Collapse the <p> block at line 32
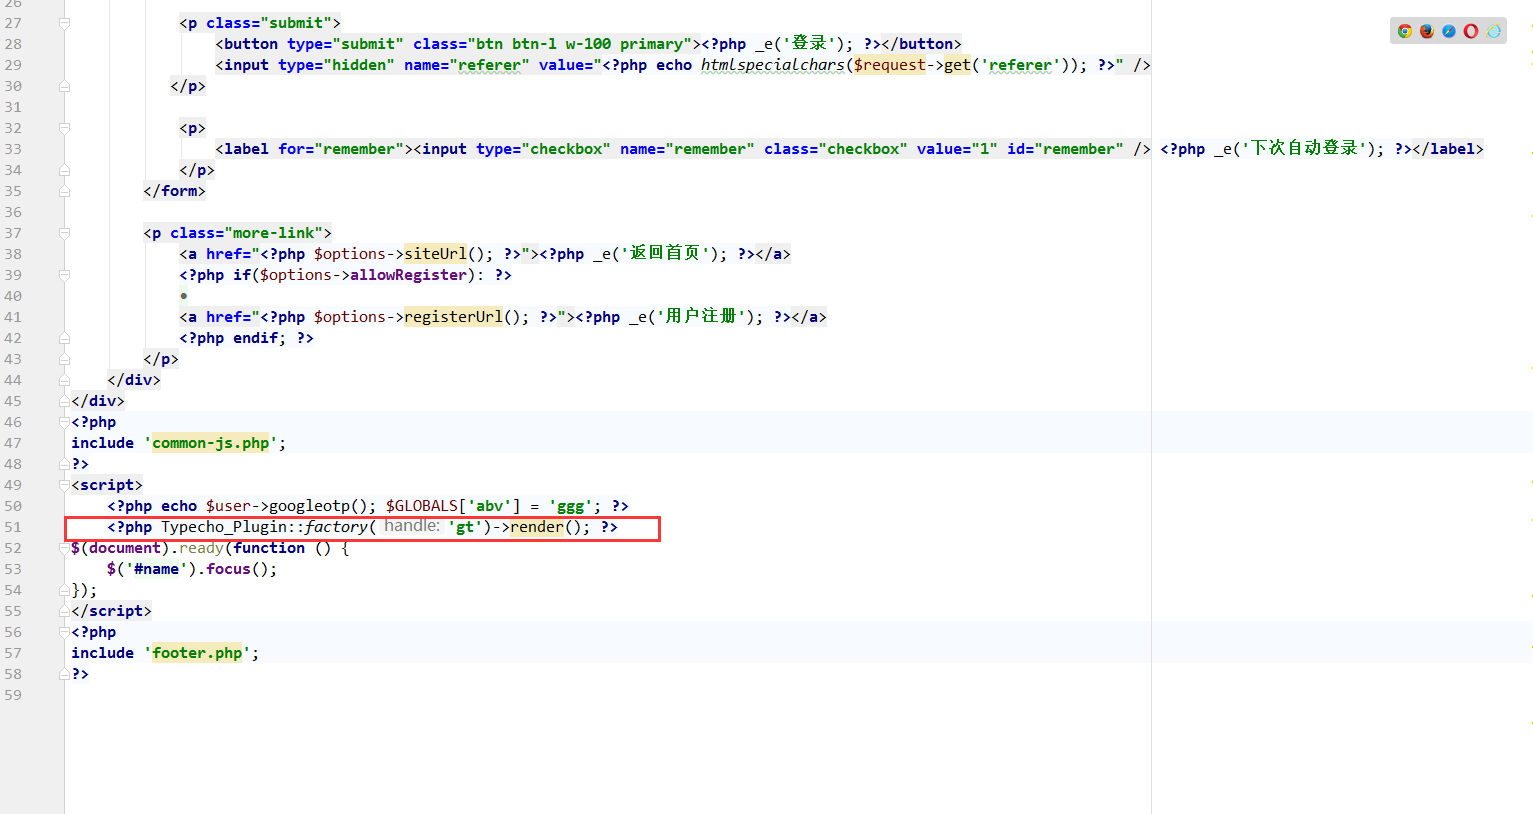Viewport: 1533px width, 814px height. (64, 128)
